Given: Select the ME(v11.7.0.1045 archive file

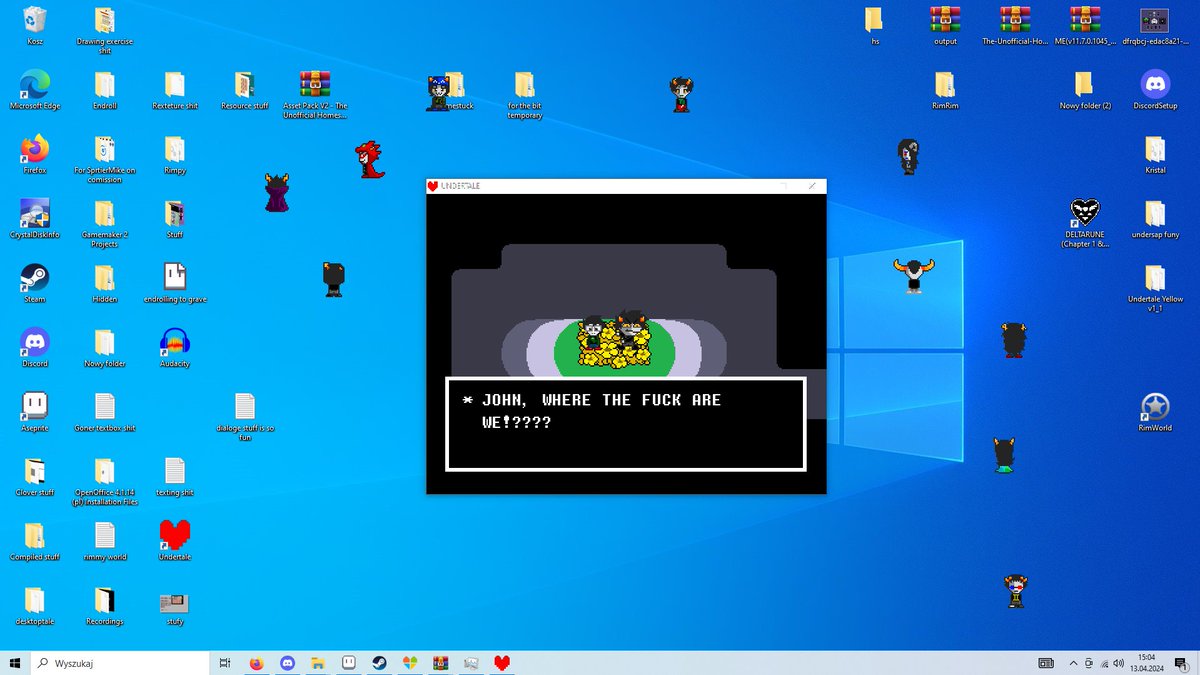Looking at the screenshot, I should pos(1085,25).
